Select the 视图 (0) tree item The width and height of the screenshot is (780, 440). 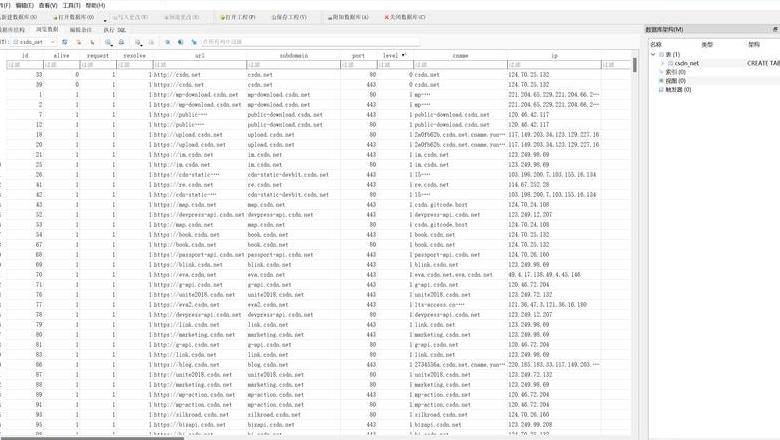pyautogui.click(x=676, y=81)
